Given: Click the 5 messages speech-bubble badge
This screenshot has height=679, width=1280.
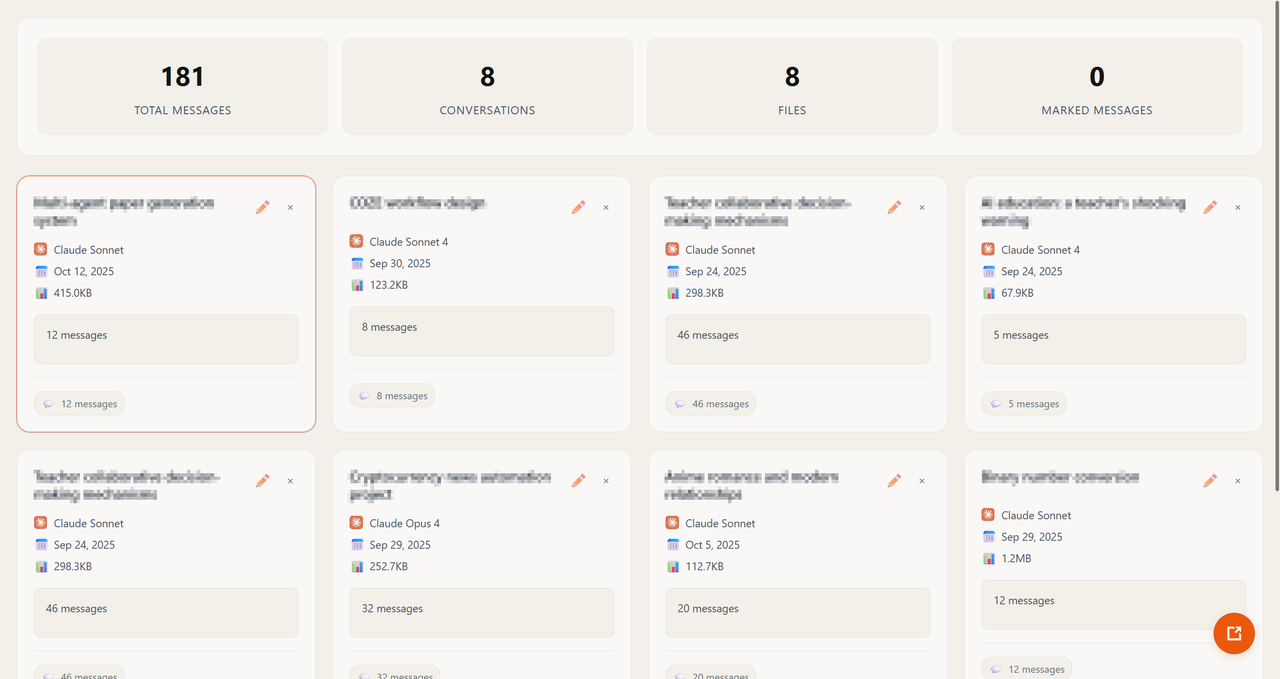Looking at the screenshot, I should pyautogui.click(x=1024, y=404).
